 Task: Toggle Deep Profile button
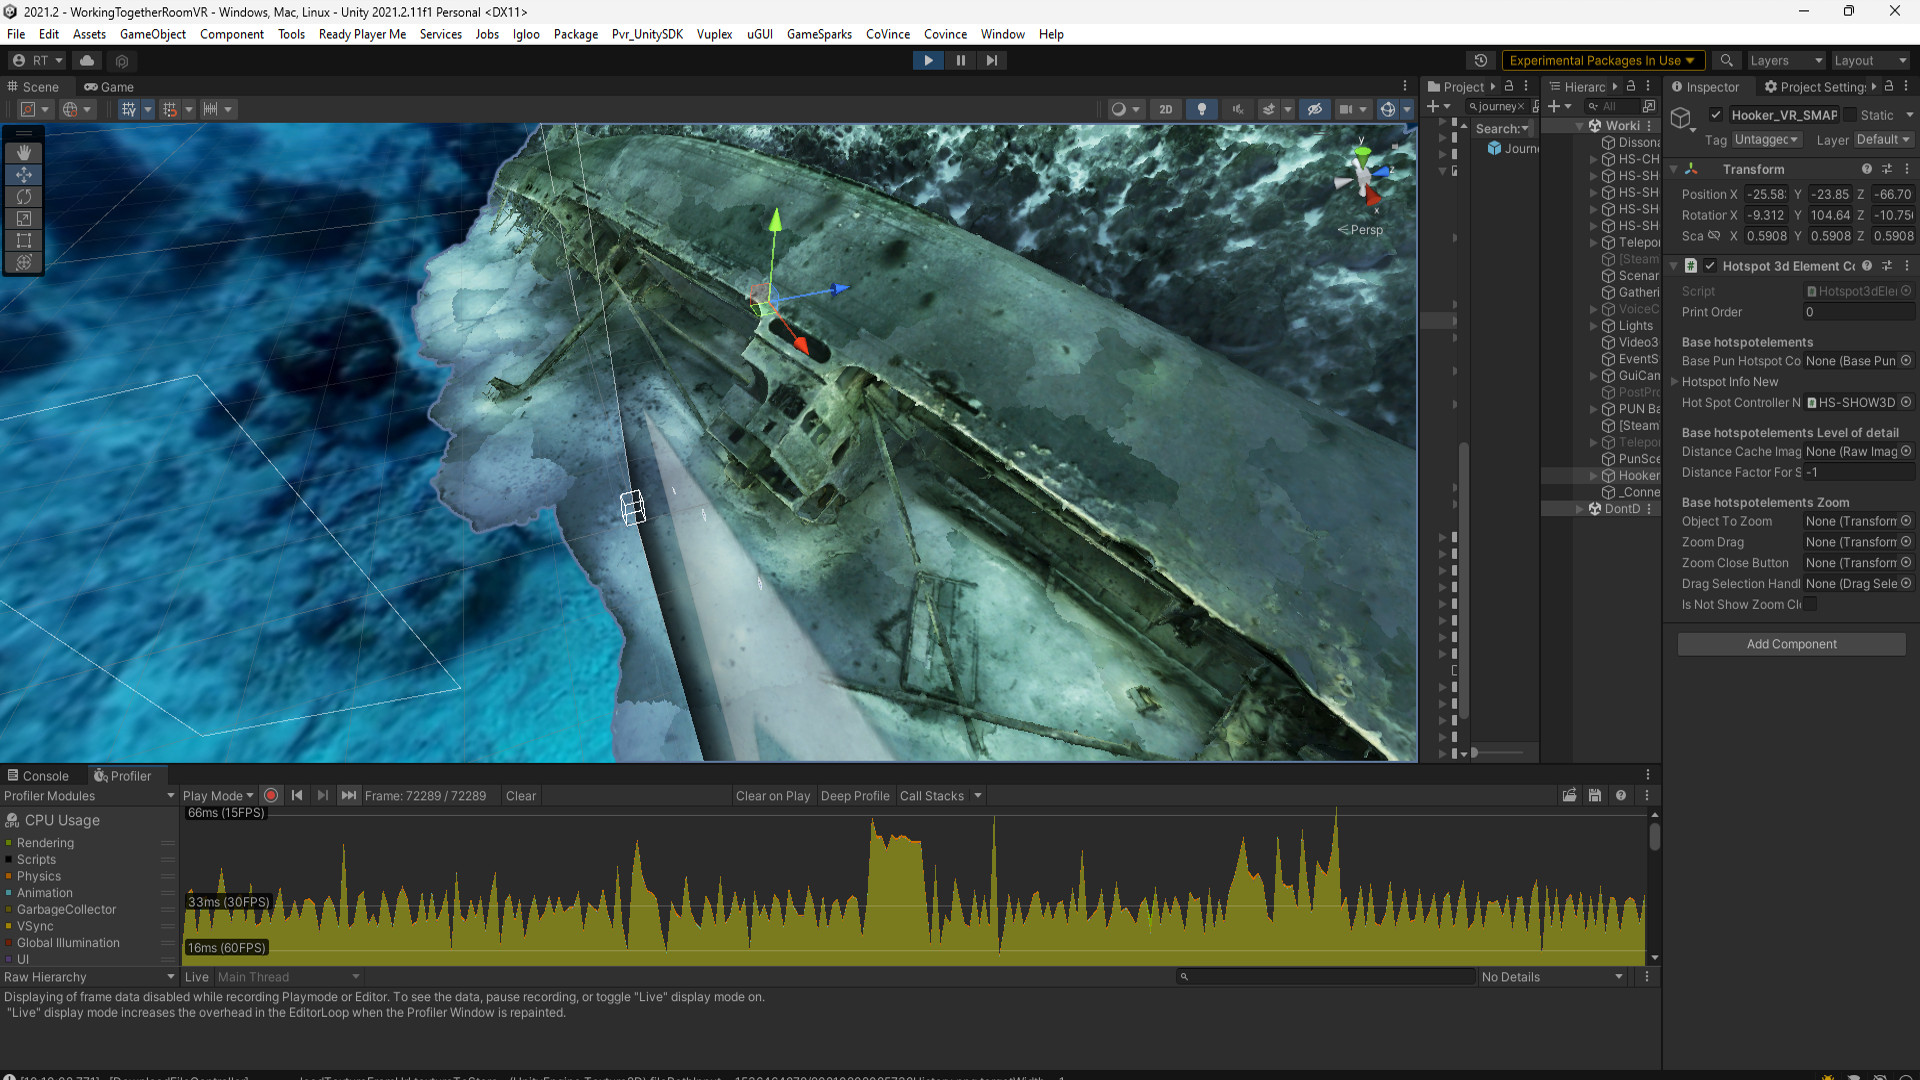click(x=855, y=796)
